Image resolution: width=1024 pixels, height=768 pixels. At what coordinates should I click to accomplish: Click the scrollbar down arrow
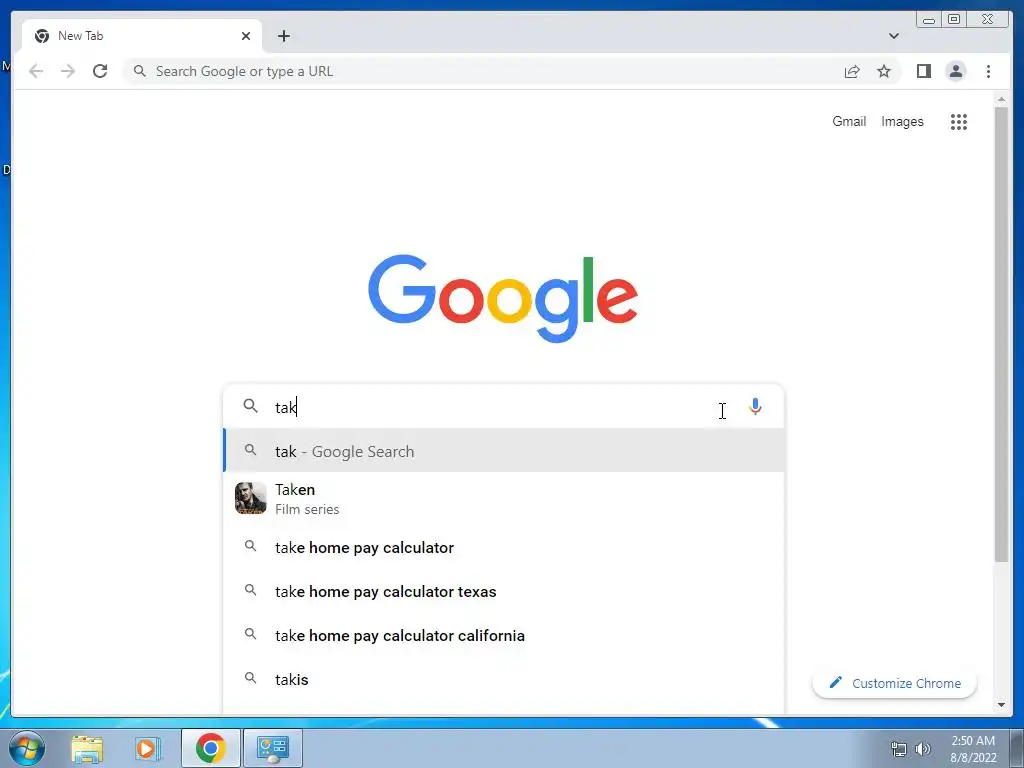click(1001, 705)
